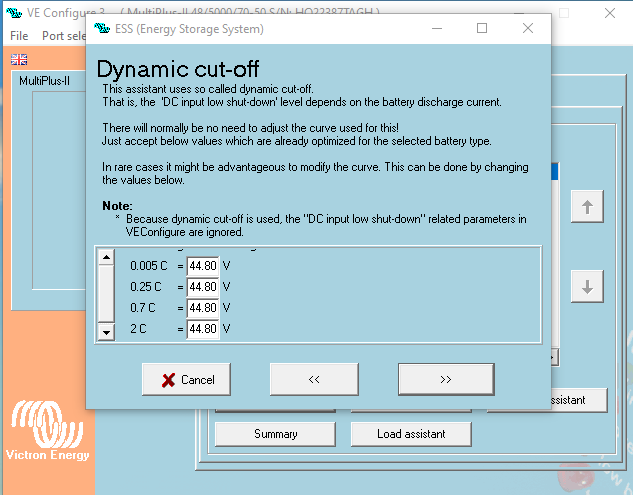Click the VE Configure title bar icon

pyautogui.click(x=14, y=13)
